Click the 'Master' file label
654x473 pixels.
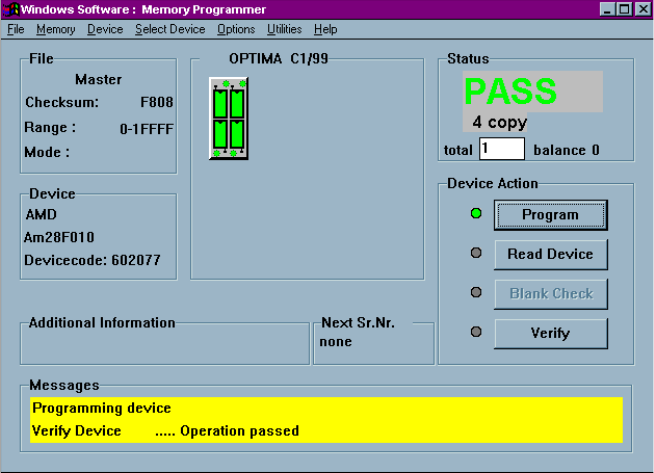98,80
